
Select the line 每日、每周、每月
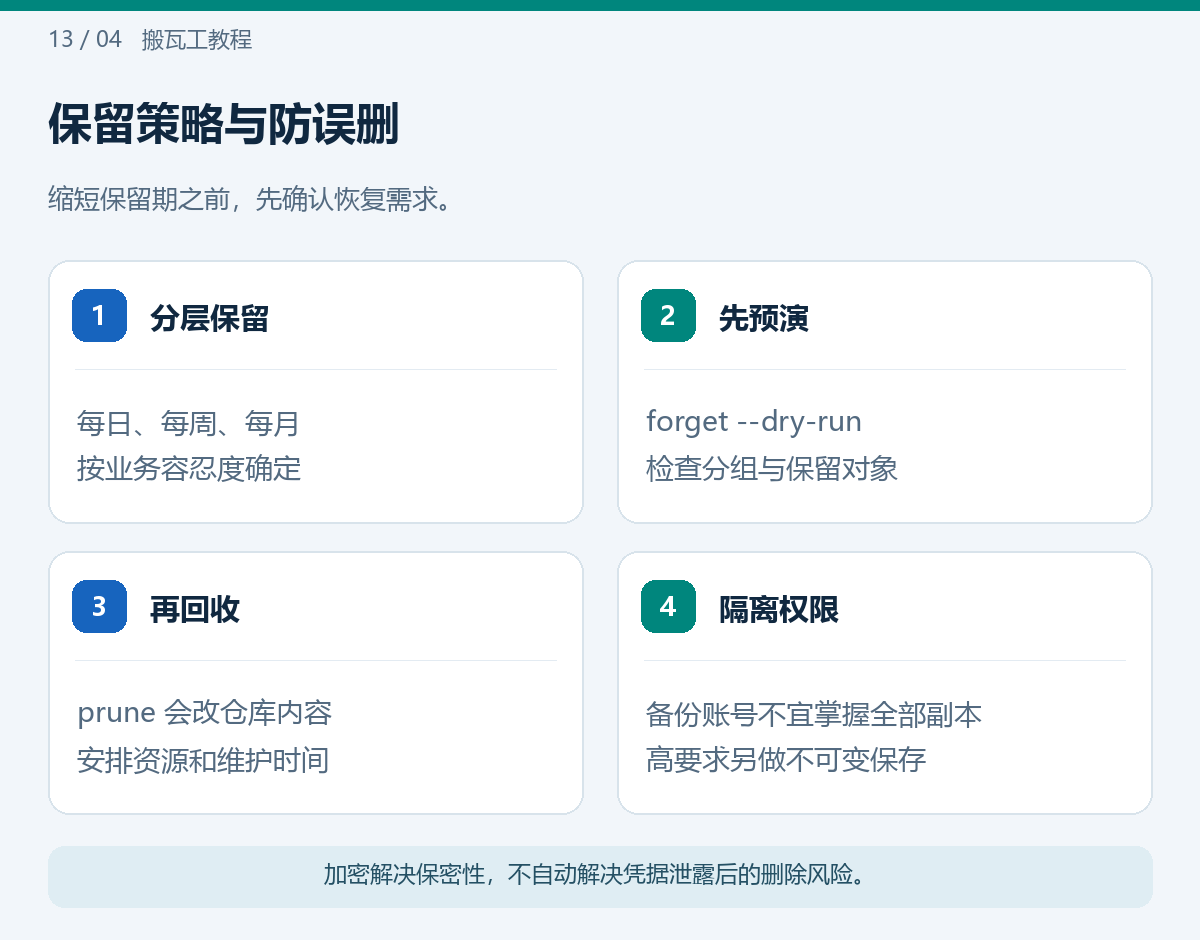pyautogui.click(x=188, y=423)
